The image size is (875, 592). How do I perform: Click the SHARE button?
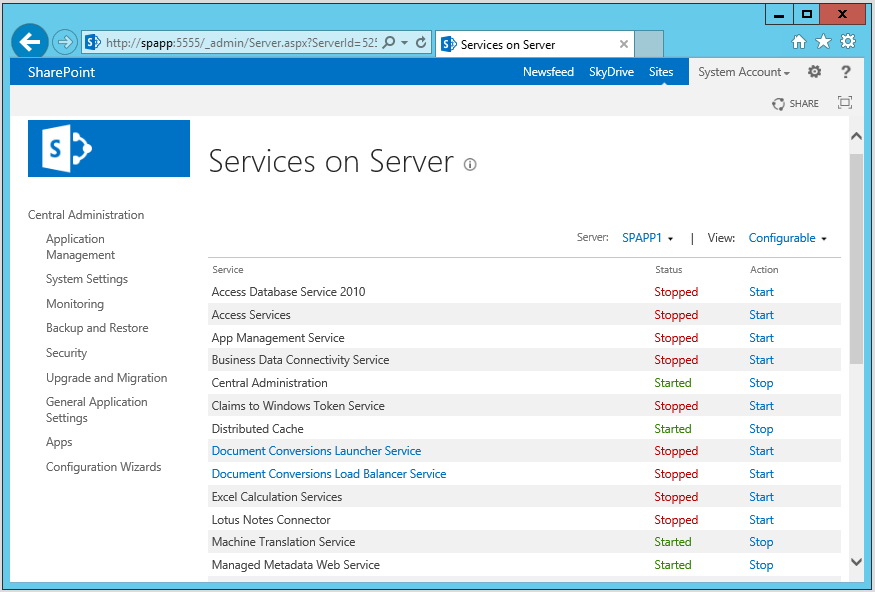pos(796,103)
